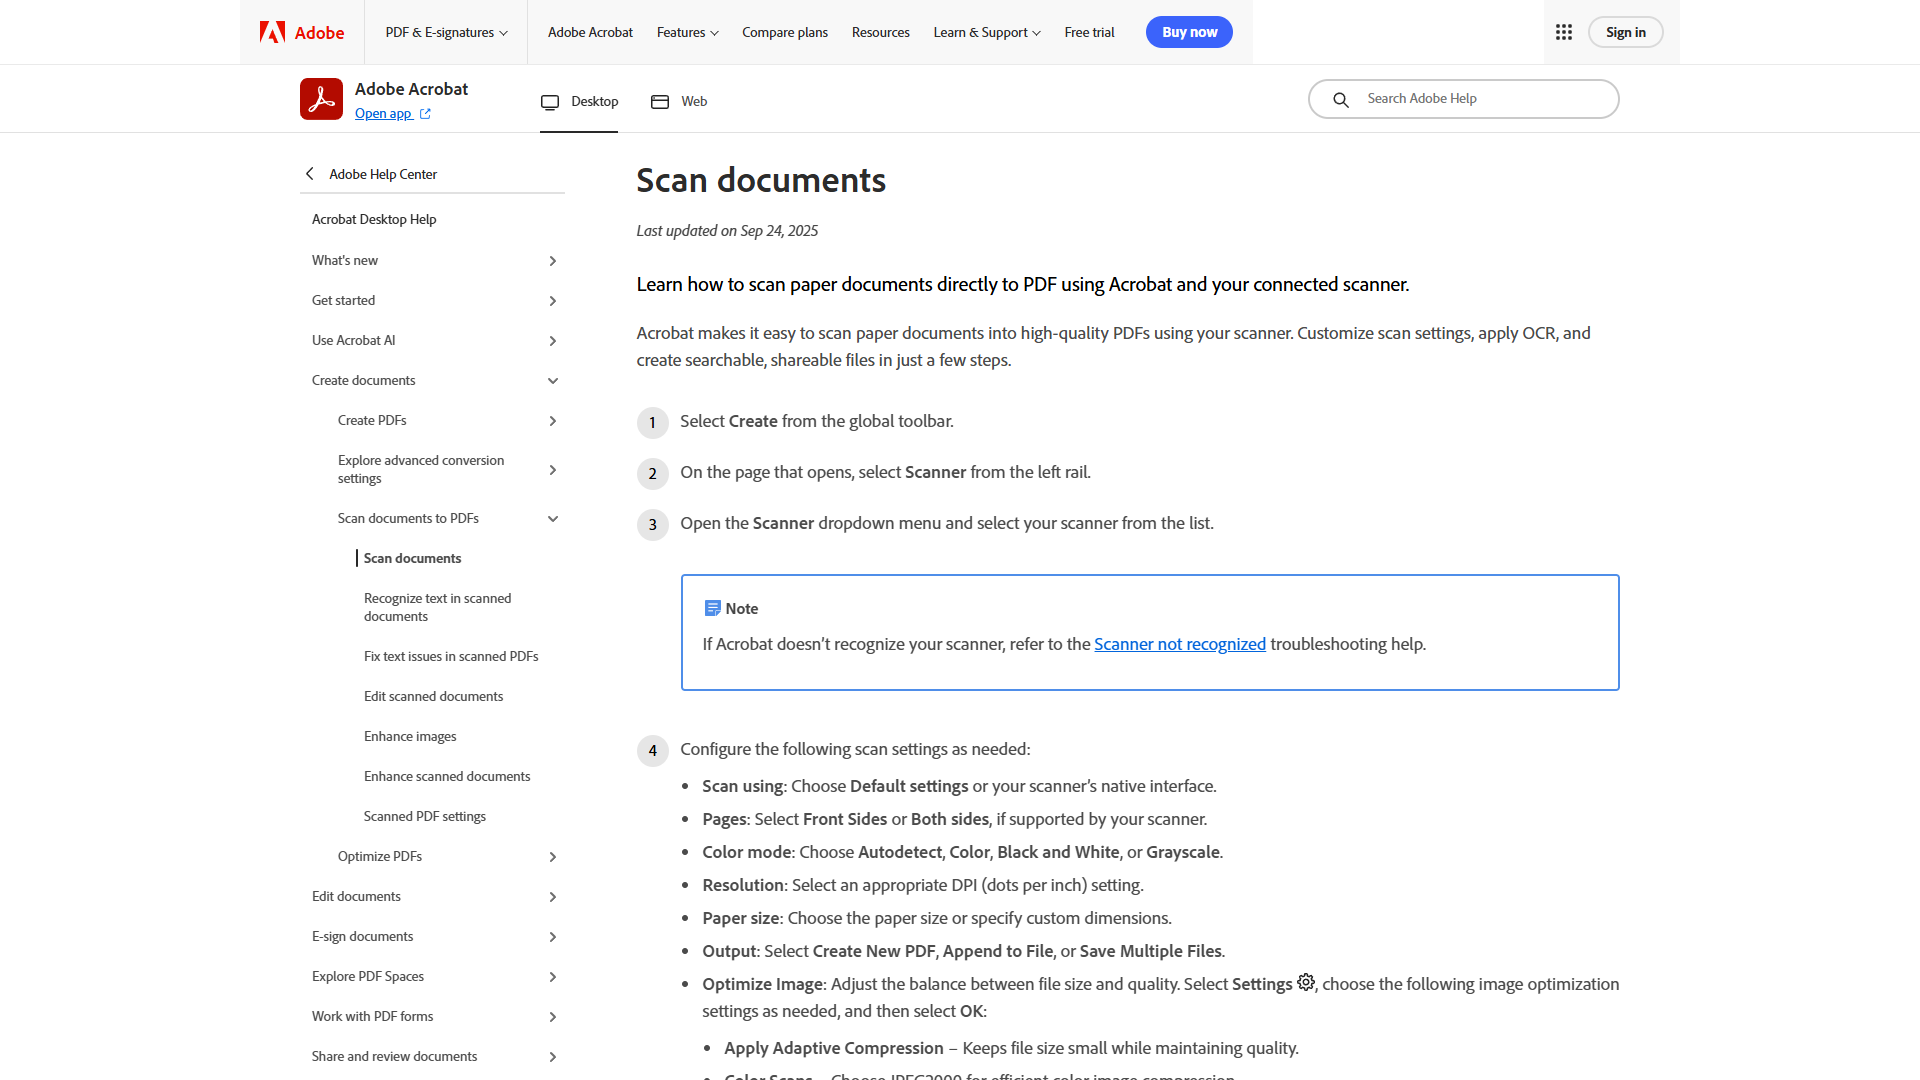Collapse the Create documents section
This screenshot has height=1080, width=1920.
coord(553,380)
